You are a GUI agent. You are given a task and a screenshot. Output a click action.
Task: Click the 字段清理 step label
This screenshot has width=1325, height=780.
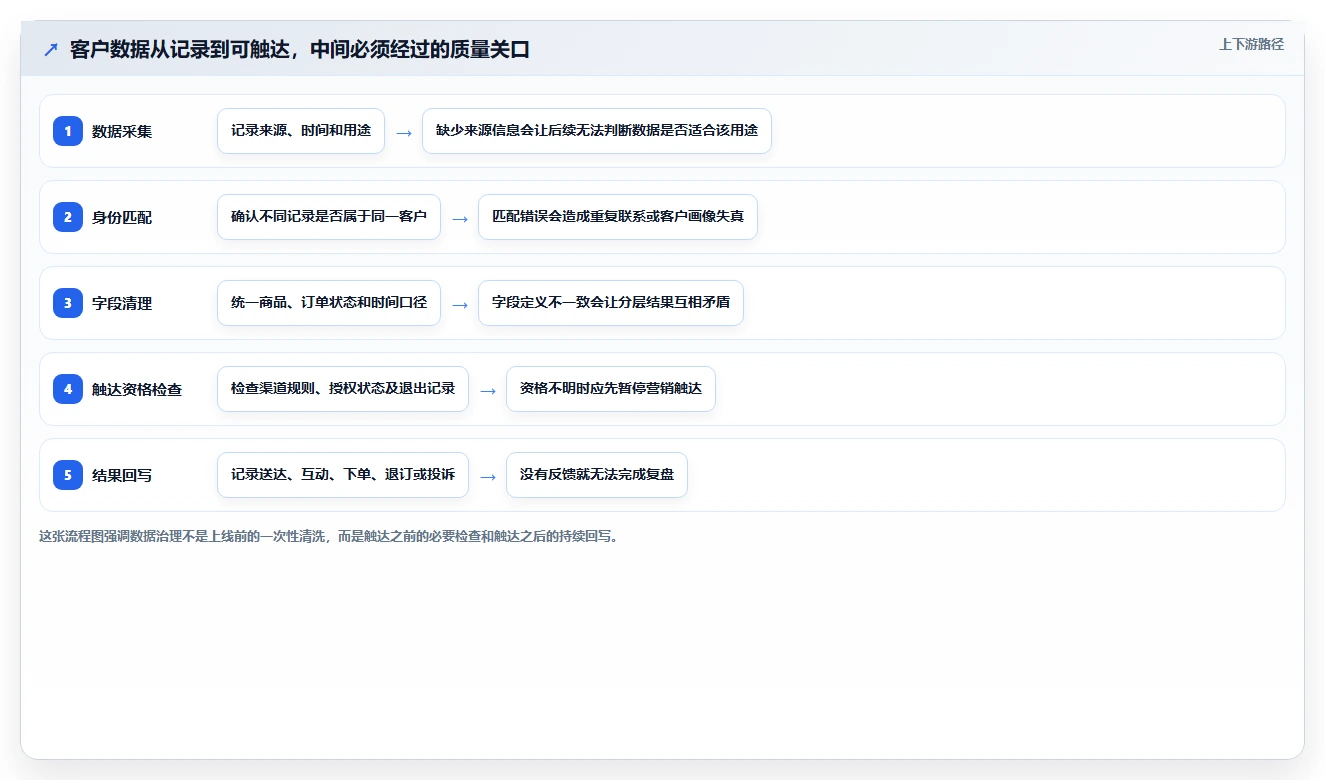pyautogui.click(x=122, y=303)
